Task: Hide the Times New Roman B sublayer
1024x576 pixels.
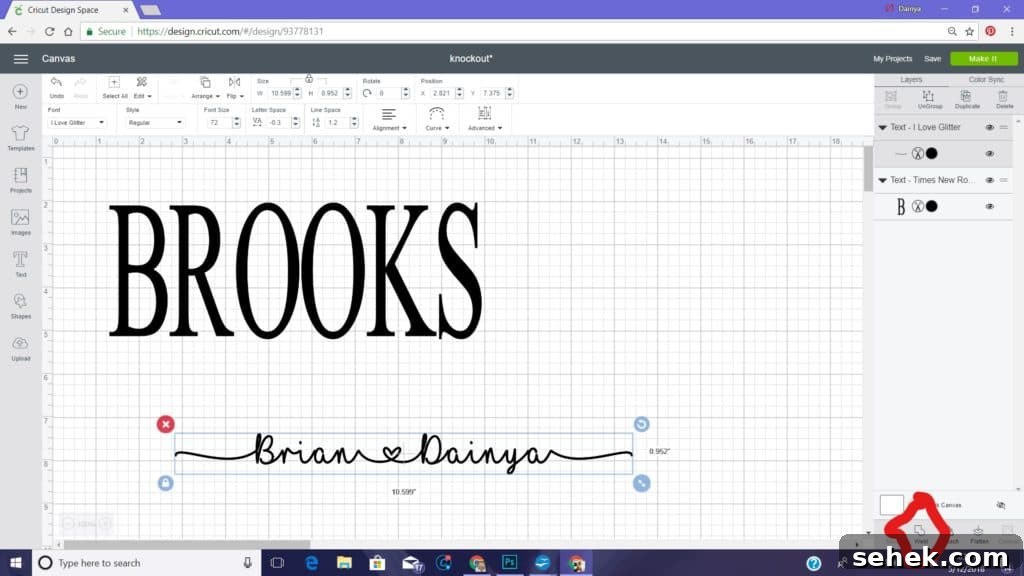Action: tap(989, 206)
